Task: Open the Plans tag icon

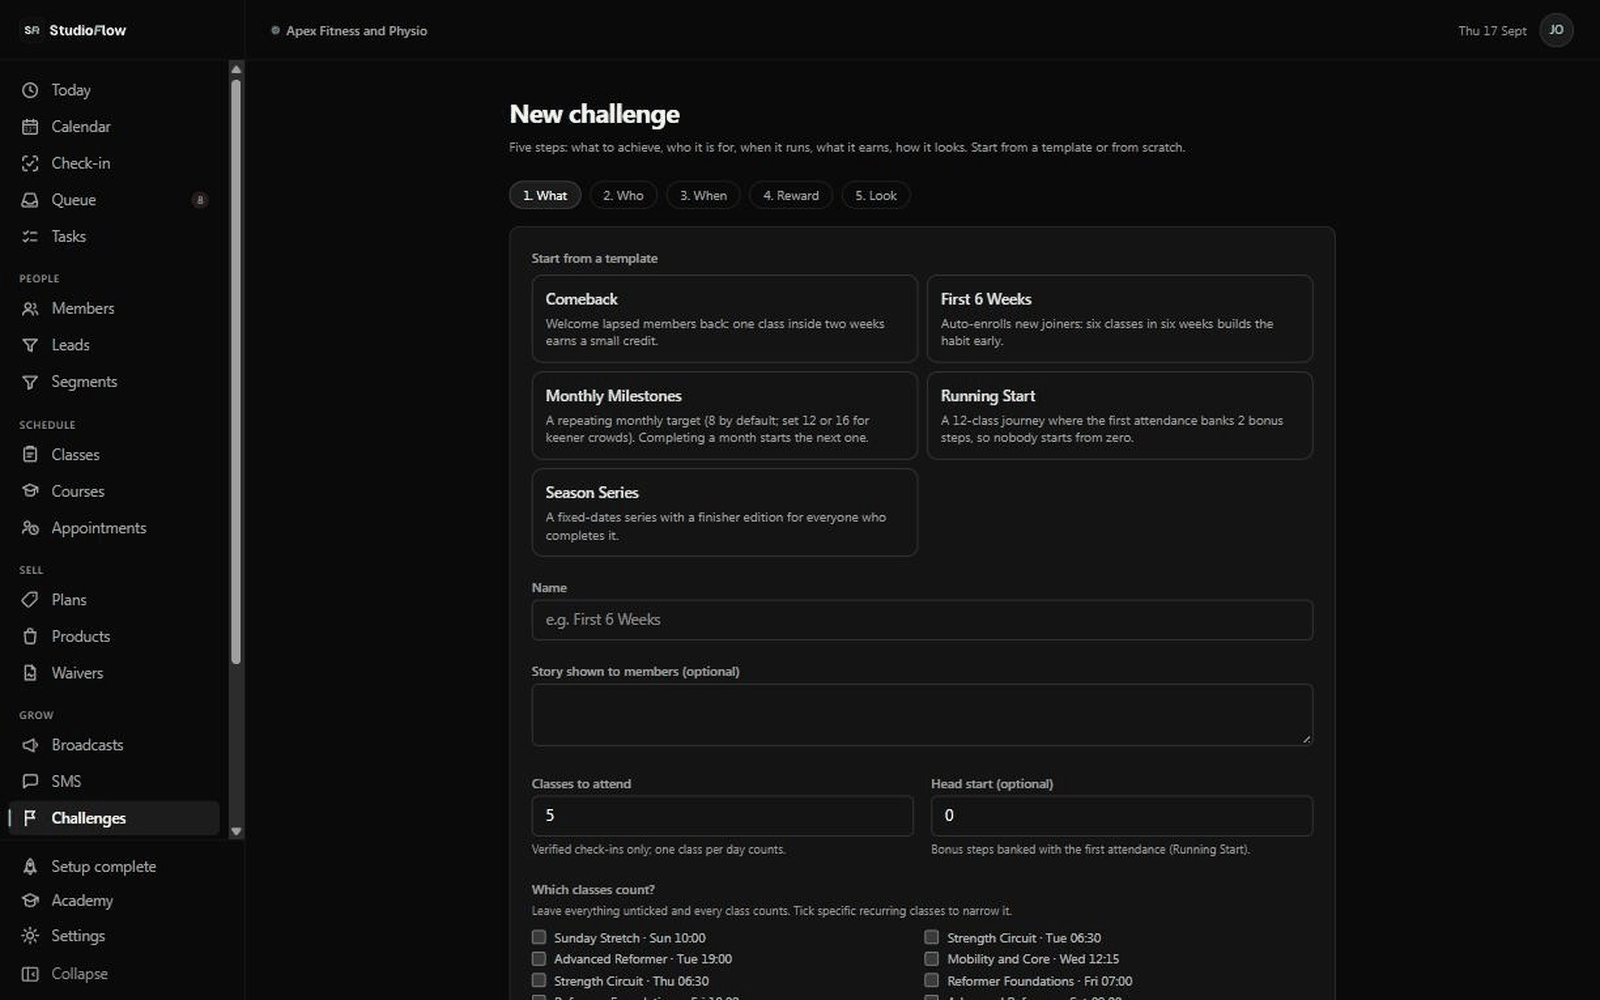Action: tap(30, 600)
